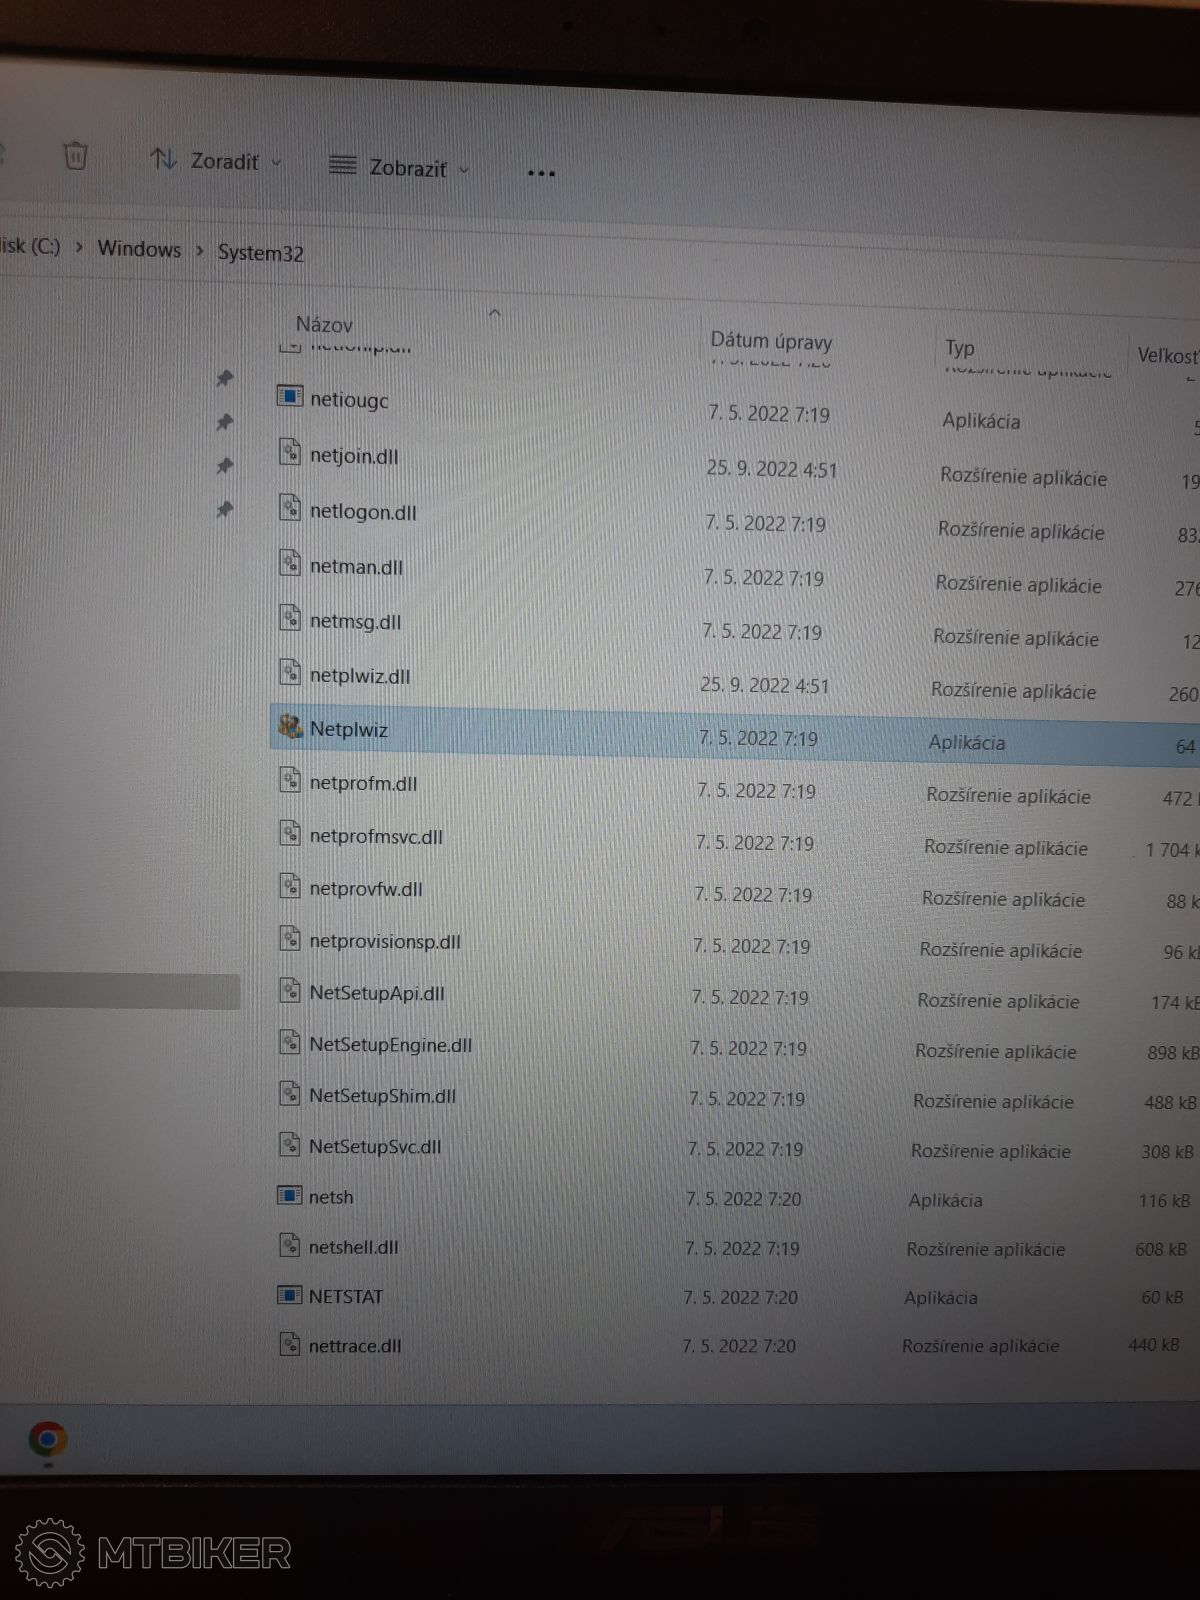
Task: Click the netsh application icon
Action: [289, 1195]
